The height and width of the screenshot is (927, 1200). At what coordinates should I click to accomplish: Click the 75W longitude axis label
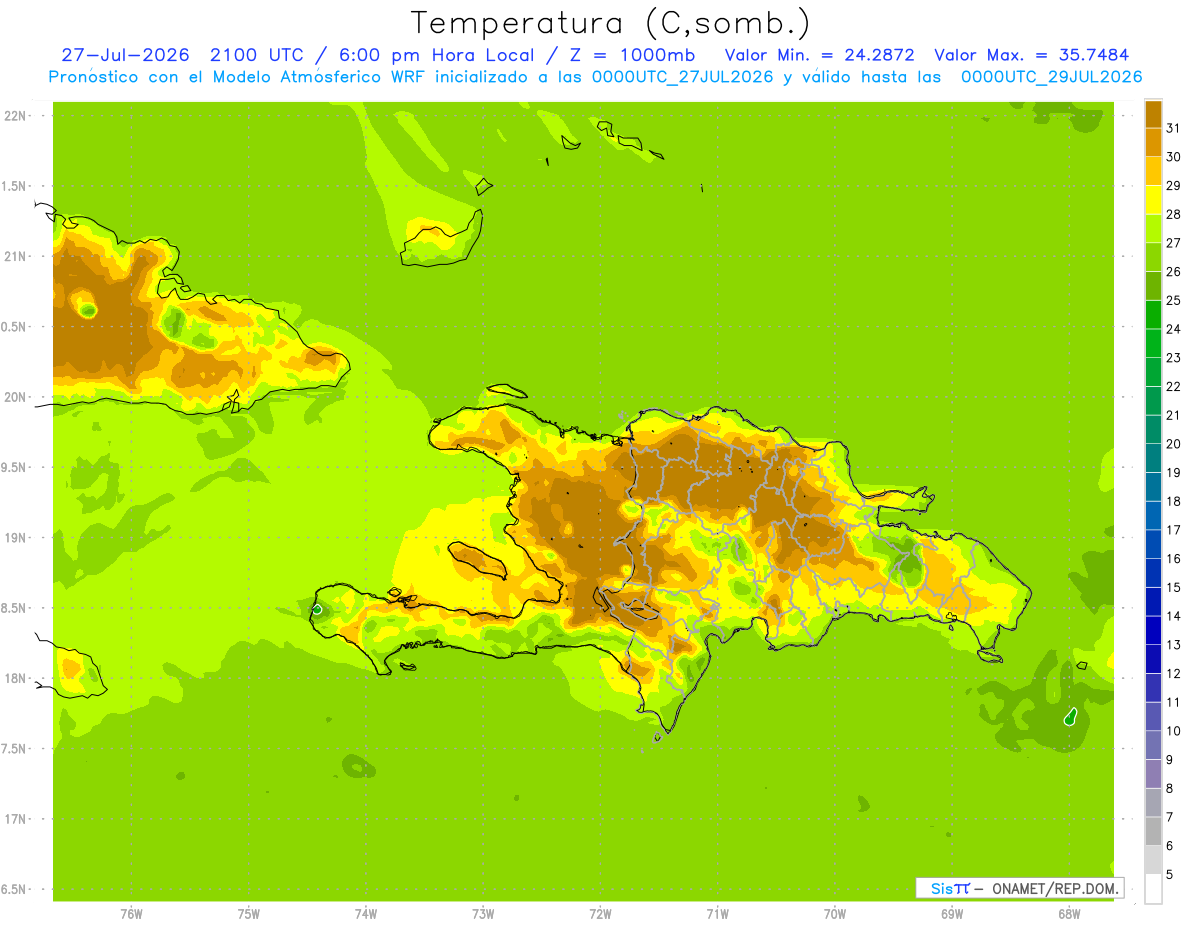click(x=249, y=914)
